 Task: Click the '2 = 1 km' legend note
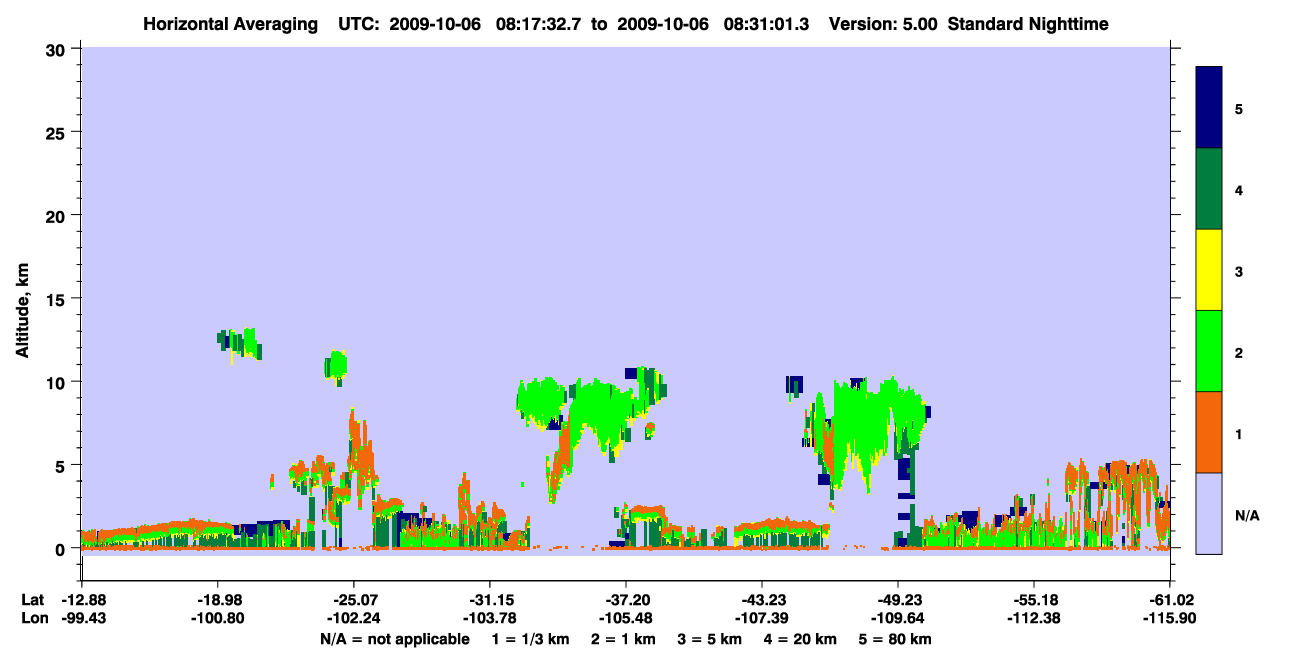622,639
